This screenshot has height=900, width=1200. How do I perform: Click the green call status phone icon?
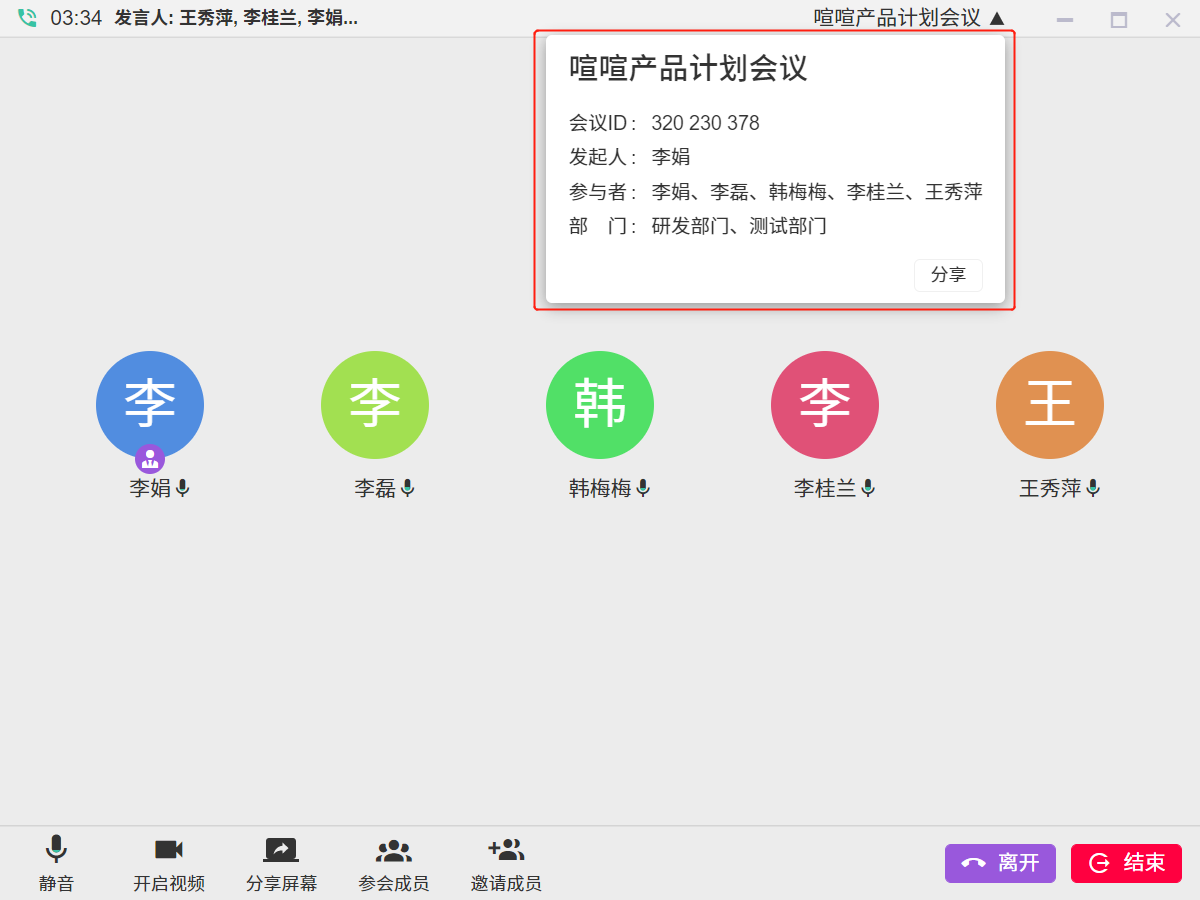pos(27,18)
